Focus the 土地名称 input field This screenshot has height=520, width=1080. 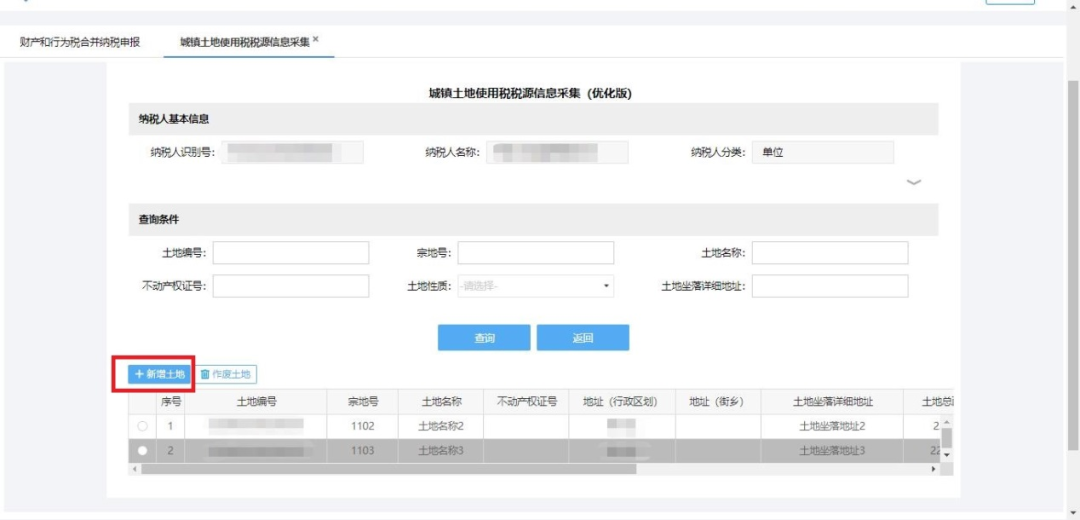coord(830,253)
